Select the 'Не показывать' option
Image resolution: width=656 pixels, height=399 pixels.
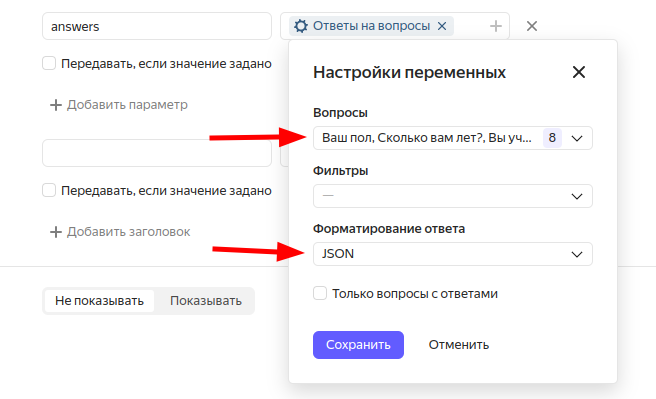99,301
